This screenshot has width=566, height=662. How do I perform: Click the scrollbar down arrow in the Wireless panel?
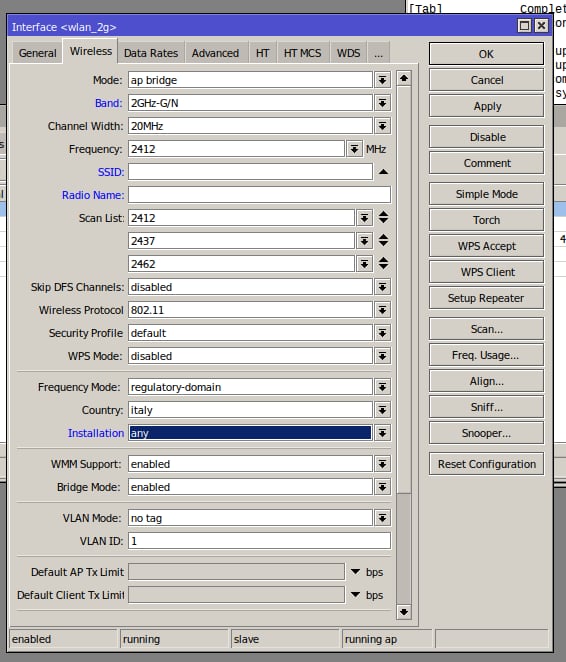404,612
